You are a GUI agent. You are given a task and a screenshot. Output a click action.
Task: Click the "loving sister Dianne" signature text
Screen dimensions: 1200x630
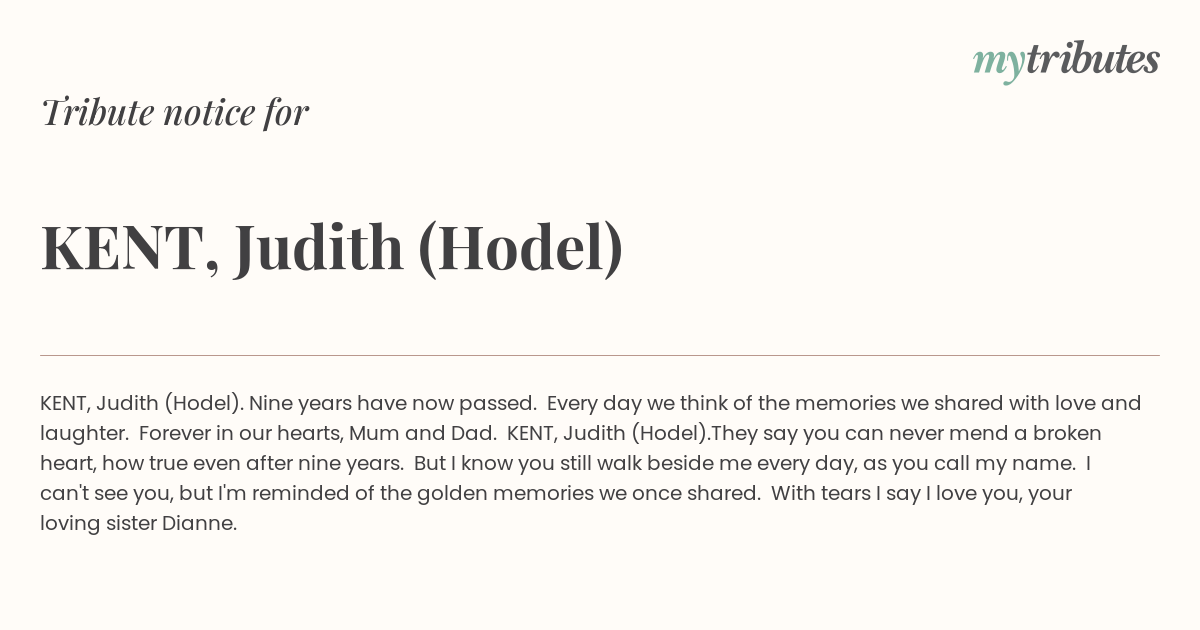(138, 524)
